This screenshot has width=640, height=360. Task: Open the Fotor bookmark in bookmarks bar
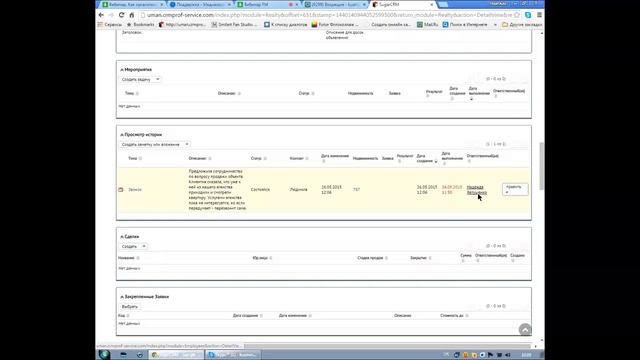pyautogui.click(x=335, y=24)
